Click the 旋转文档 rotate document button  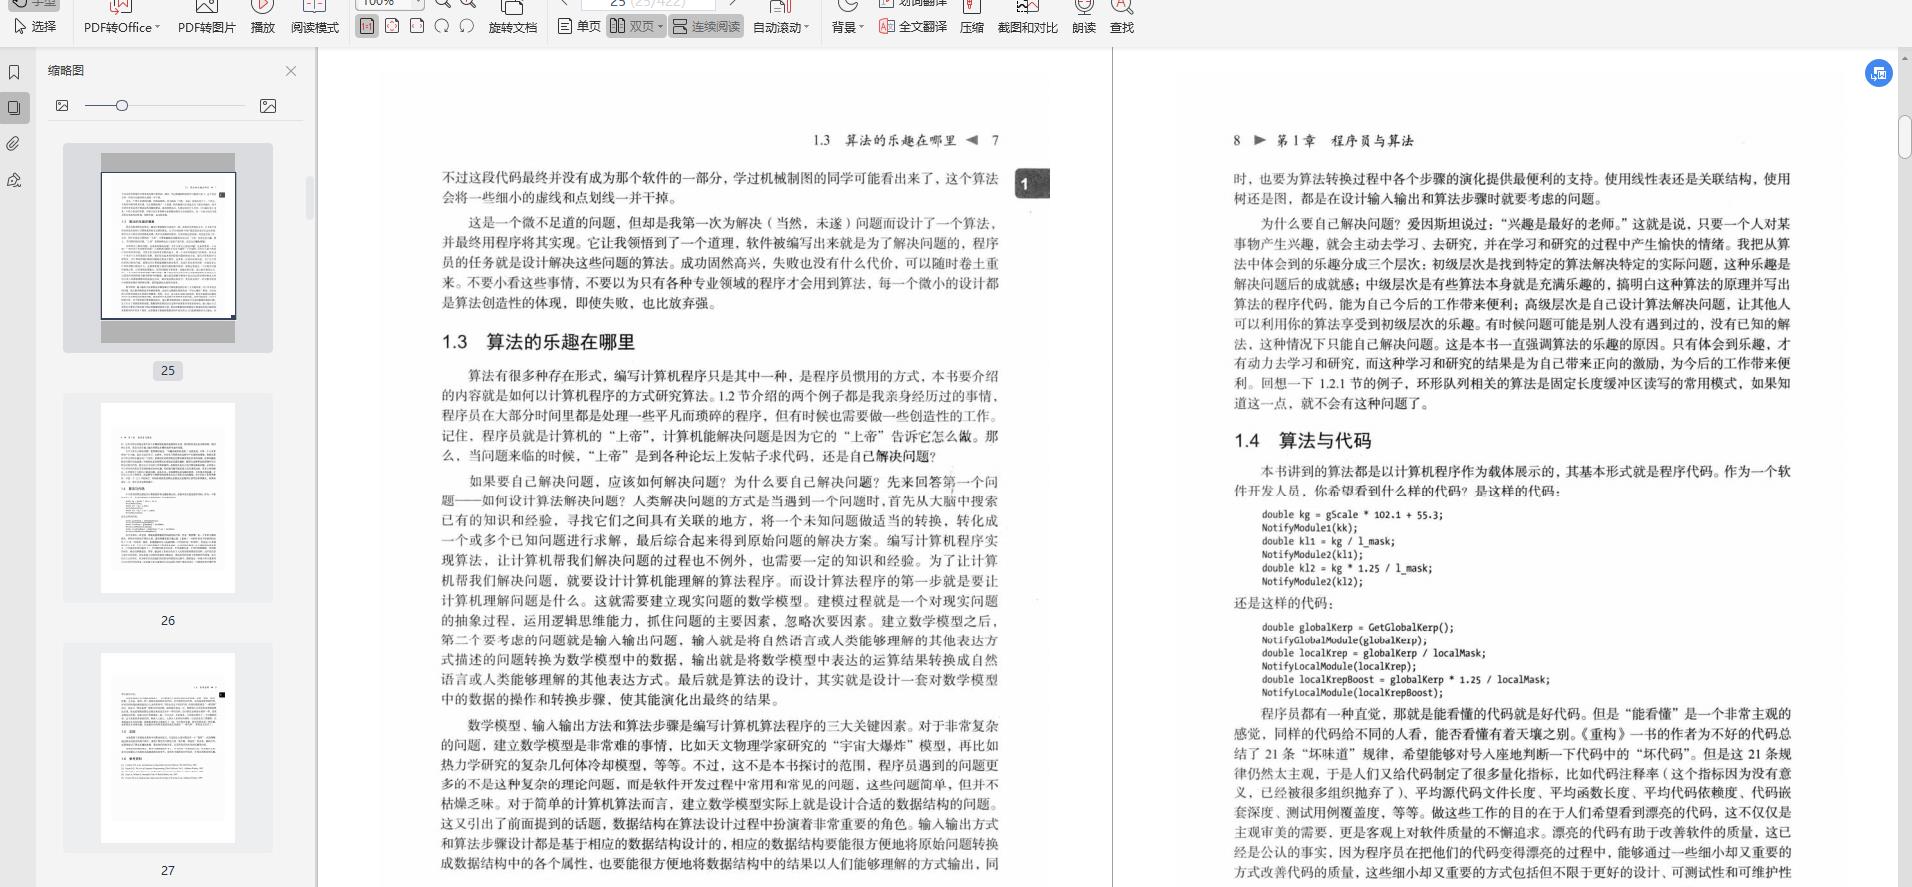512,18
